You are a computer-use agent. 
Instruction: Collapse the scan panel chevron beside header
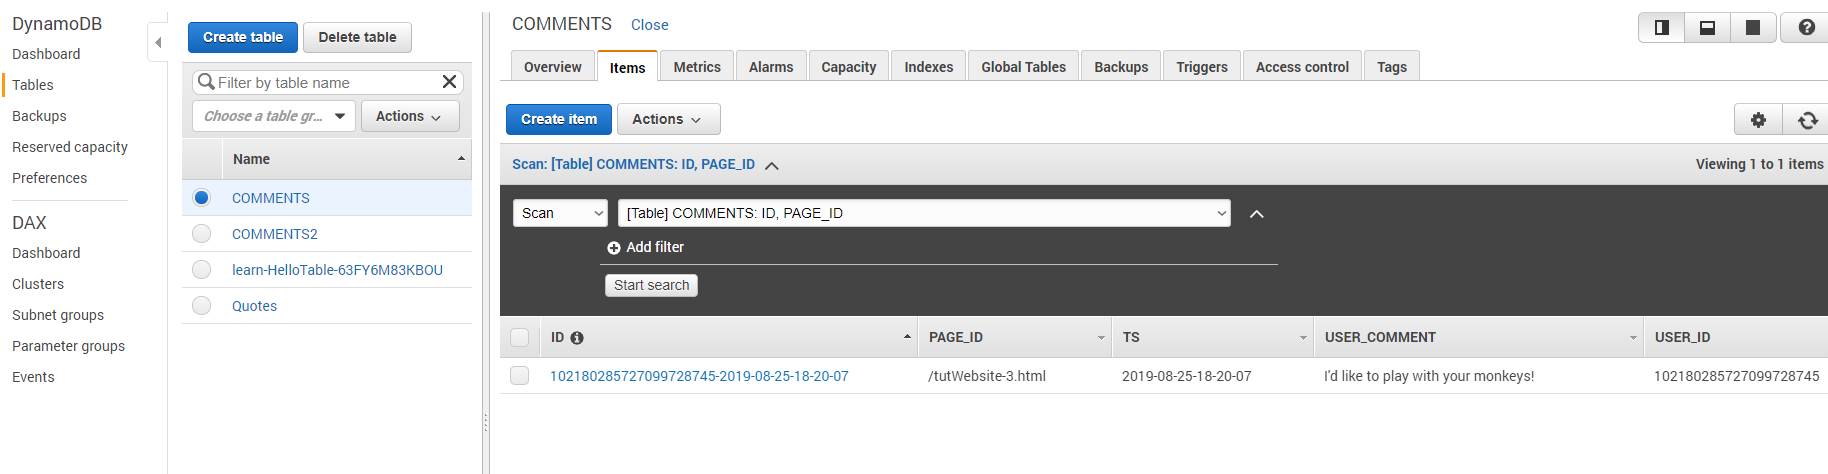coord(772,165)
